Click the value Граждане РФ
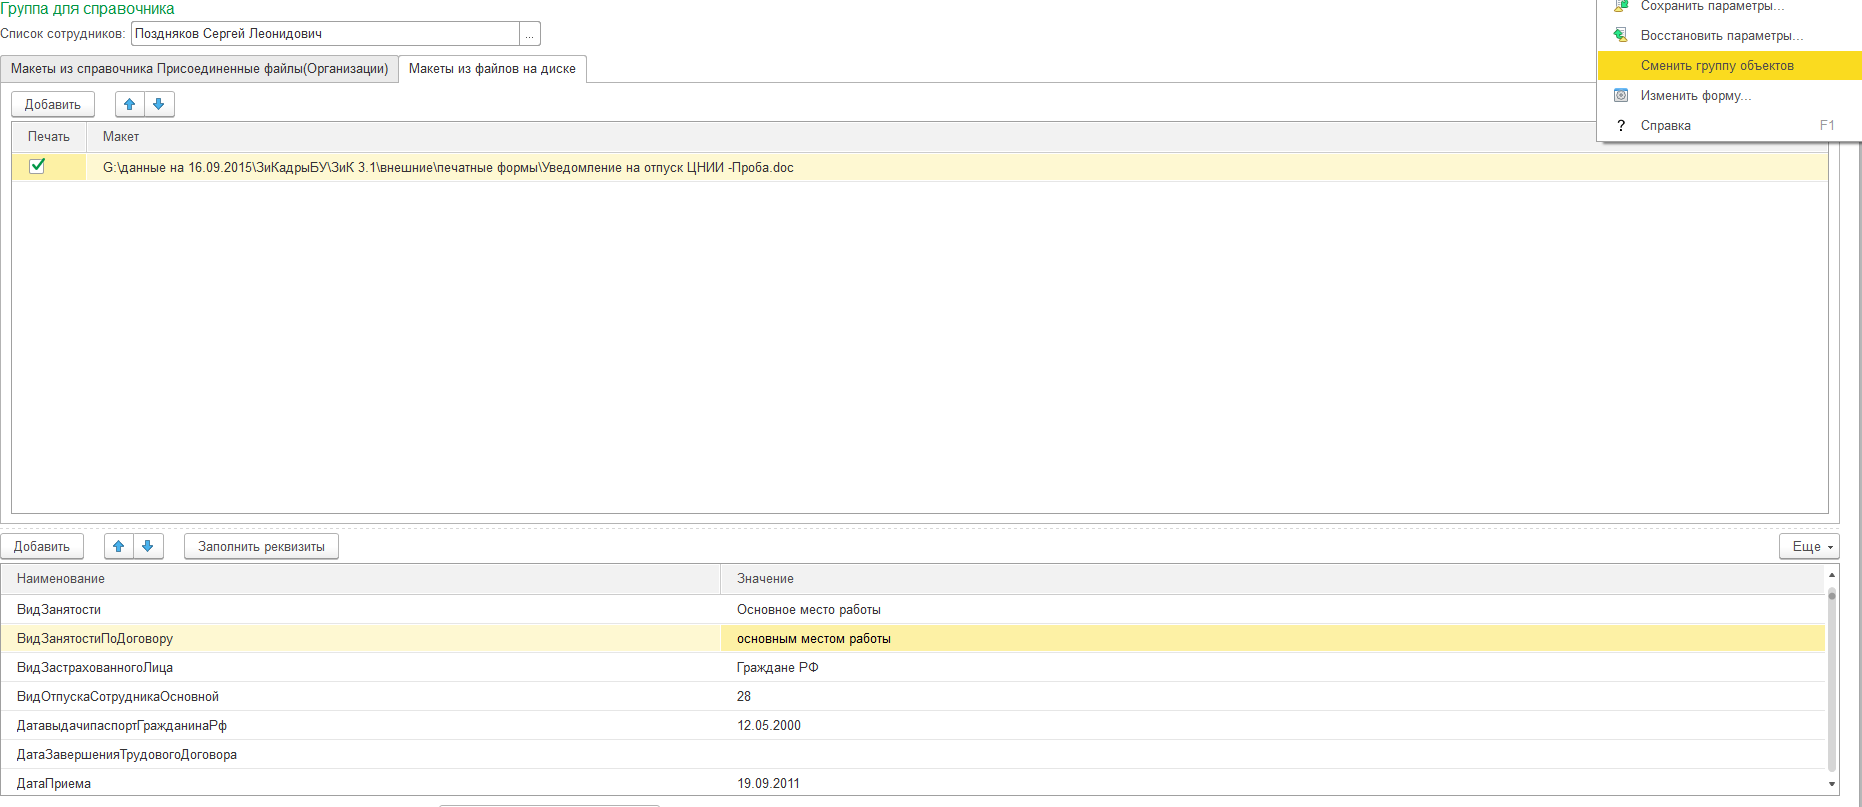The width and height of the screenshot is (1862, 807). click(778, 668)
